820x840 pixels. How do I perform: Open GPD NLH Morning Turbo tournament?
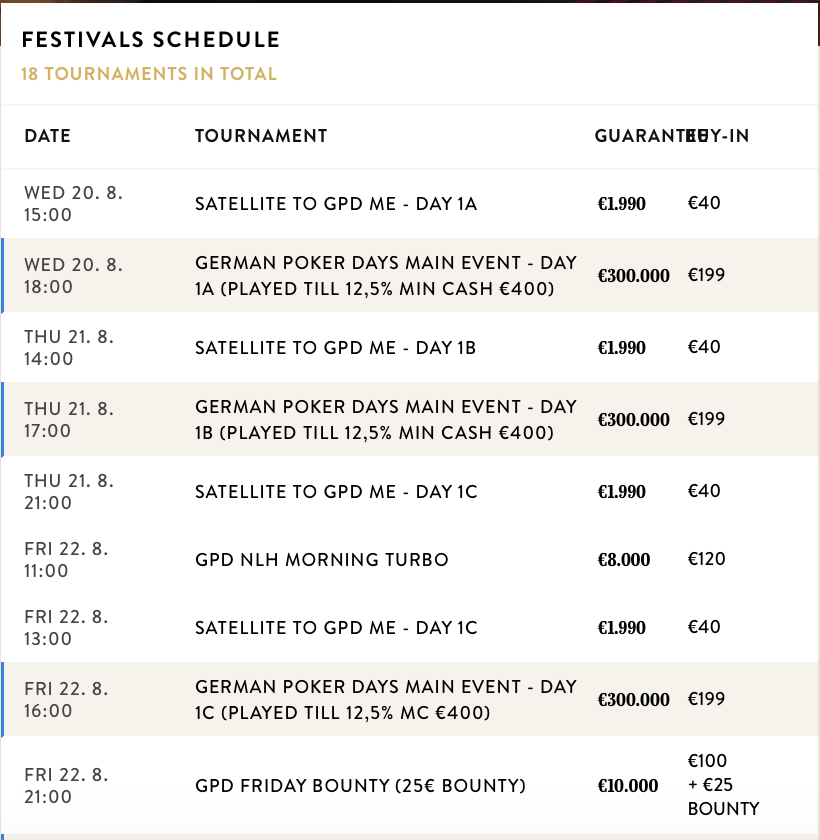[322, 560]
